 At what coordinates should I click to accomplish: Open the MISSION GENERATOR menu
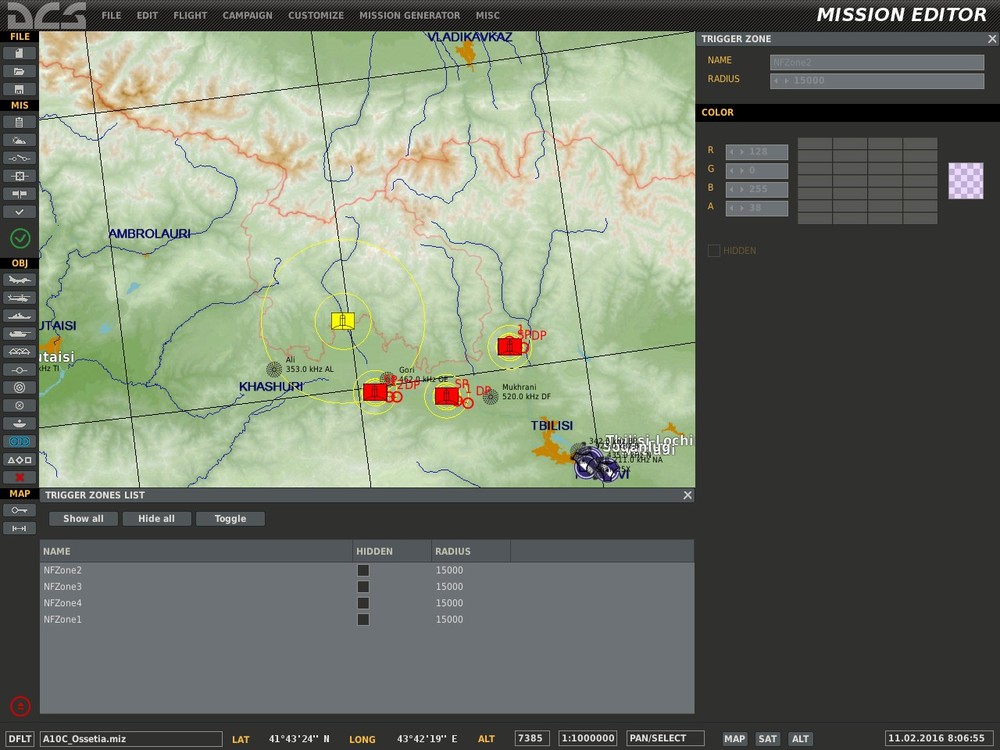click(411, 16)
